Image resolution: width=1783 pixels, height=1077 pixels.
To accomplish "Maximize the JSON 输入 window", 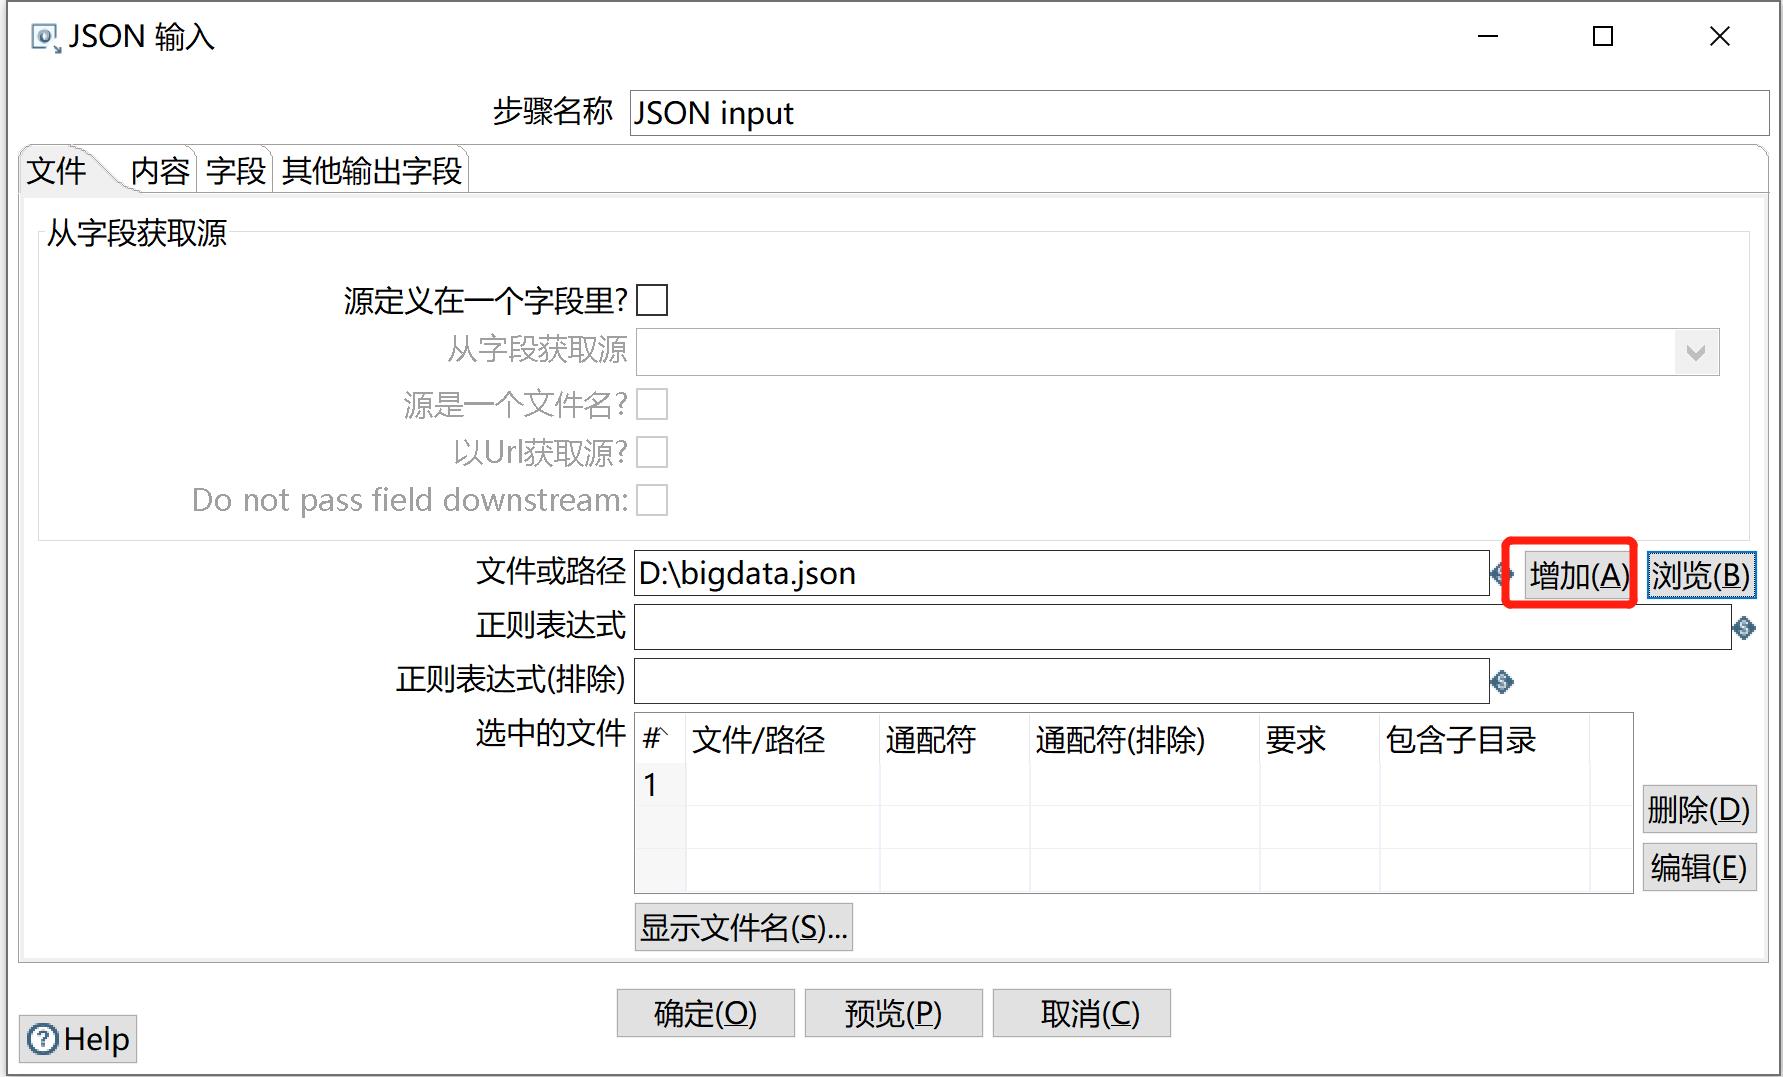I will tap(1603, 37).
